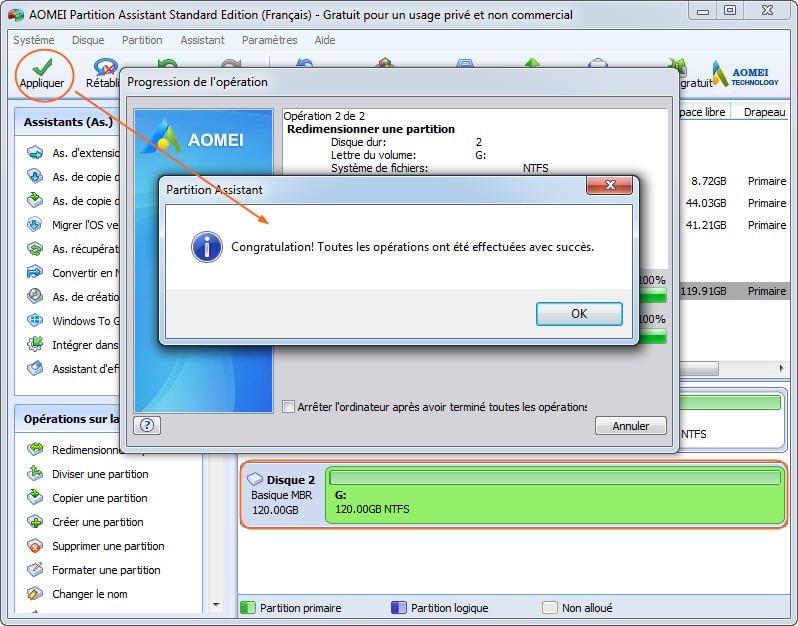Click the Formater une partition text link
Image resolution: width=798 pixels, height=626 pixels.
pyautogui.click(x=106, y=570)
